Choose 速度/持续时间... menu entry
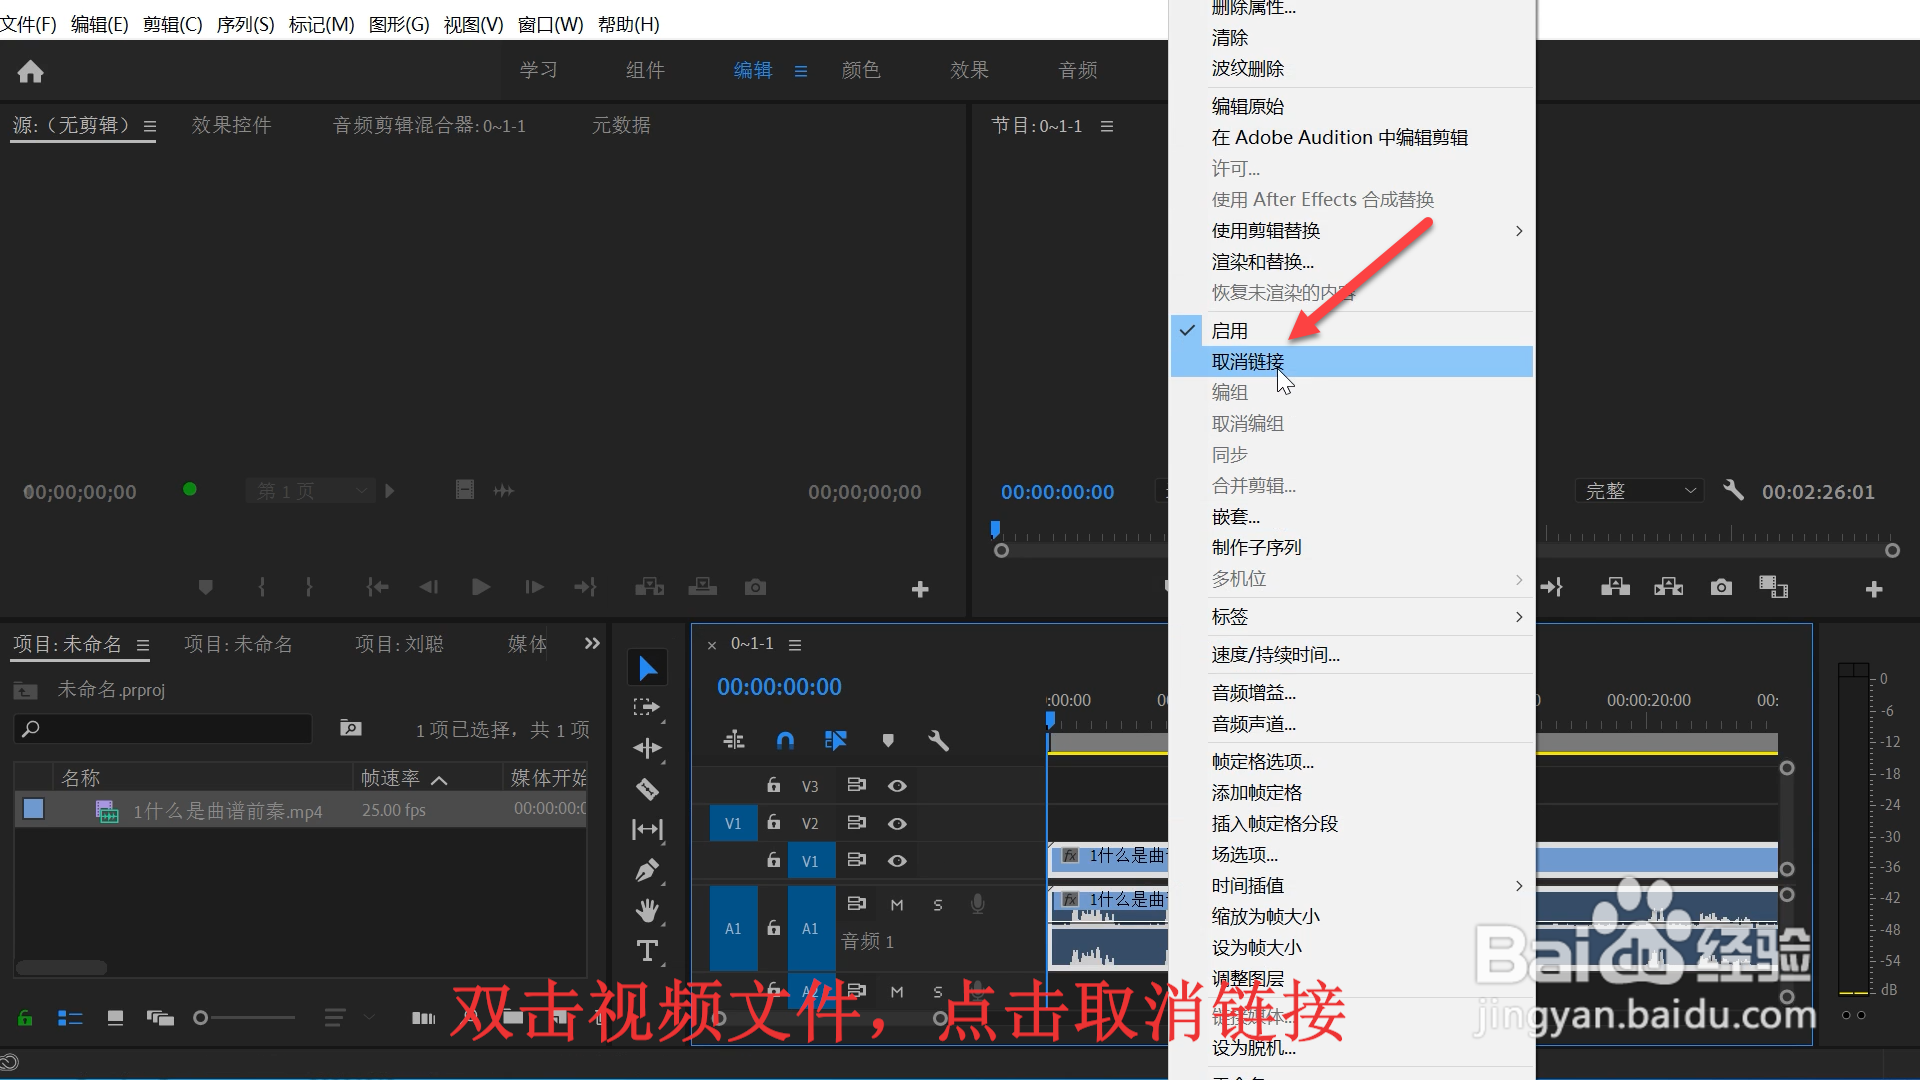Image resolution: width=1920 pixels, height=1080 pixels. pos(1275,655)
